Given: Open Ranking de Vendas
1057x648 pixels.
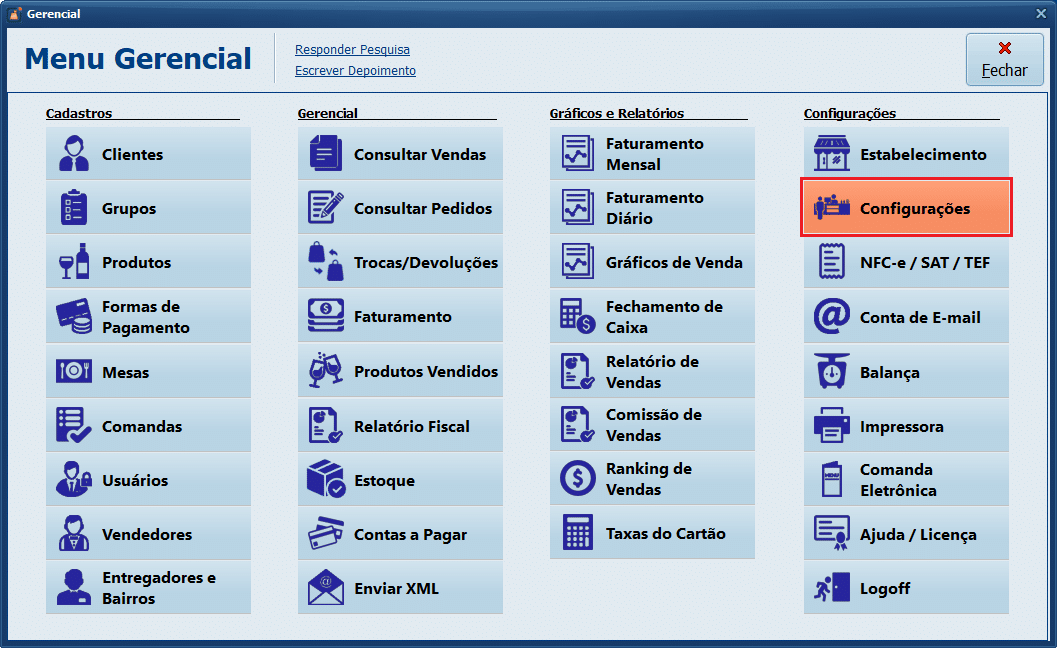Looking at the screenshot, I should (652, 479).
